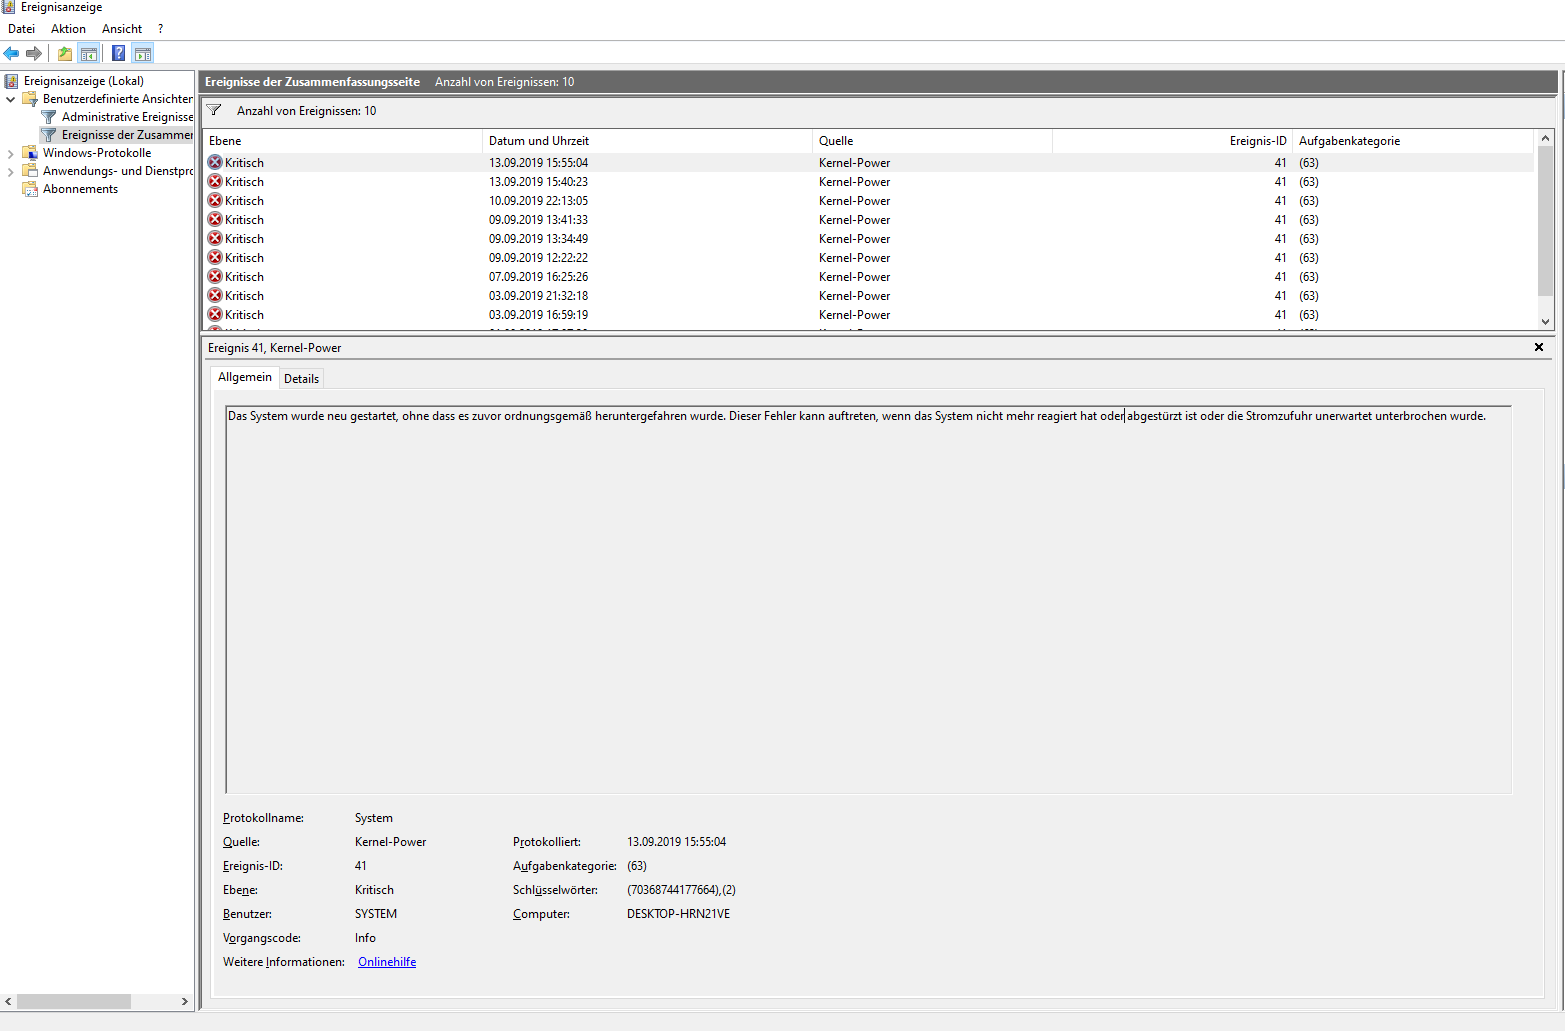1565x1031 pixels.
Task: Click Kernel-Power source of 09.09.2019 12:22:22 row
Action: click(x=854, y=258)
